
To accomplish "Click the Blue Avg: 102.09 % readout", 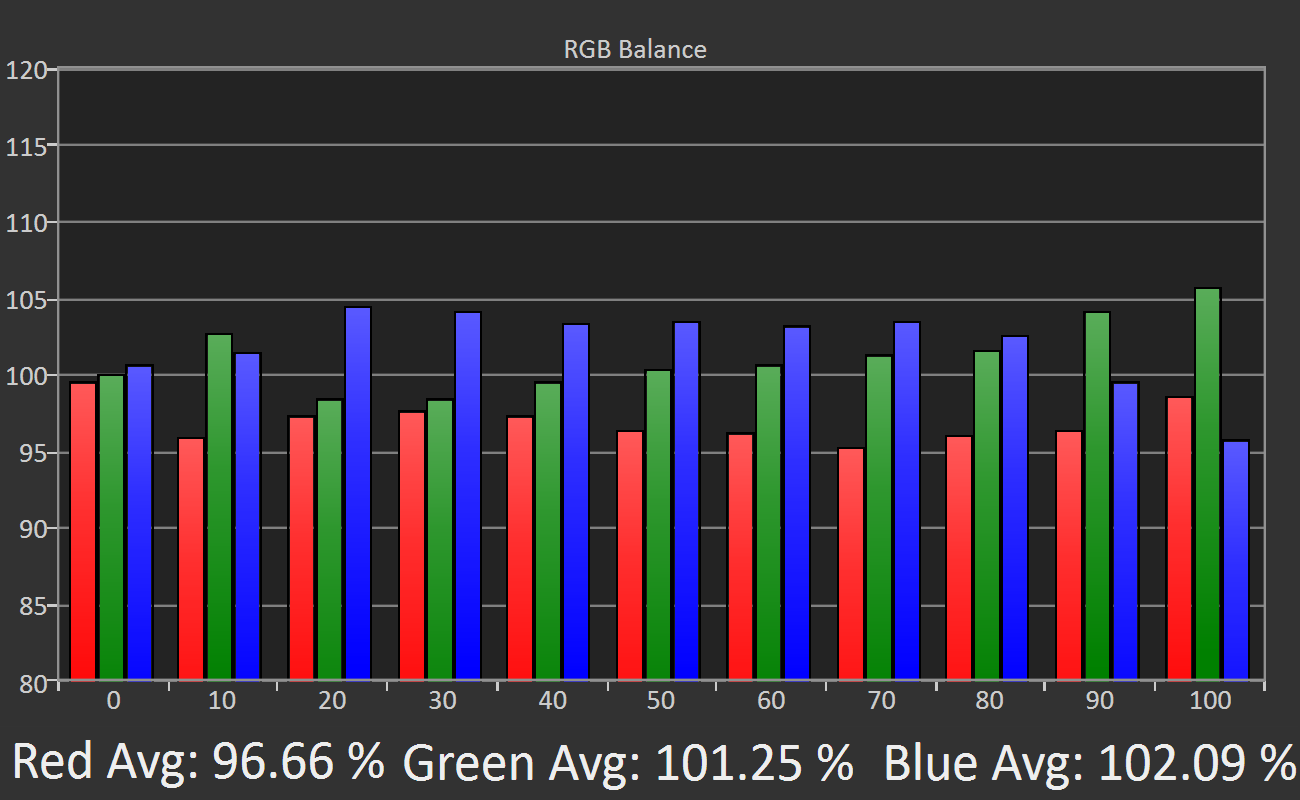I will click(x=1090, y=762).
